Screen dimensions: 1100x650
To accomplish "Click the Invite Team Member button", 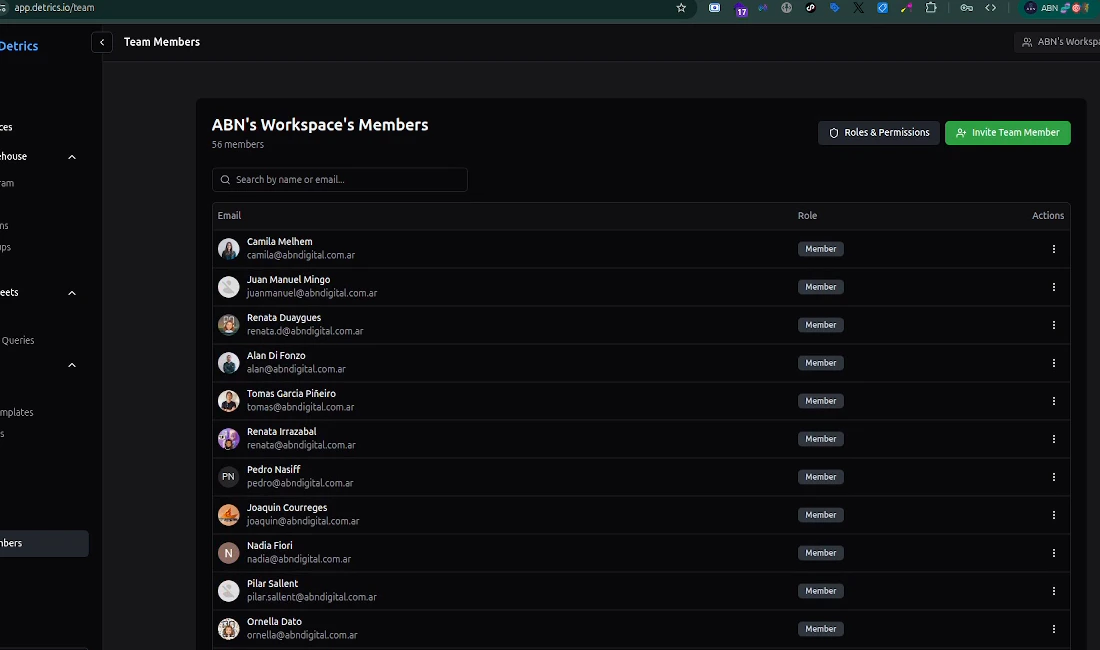I will [x=1008, y=132].
